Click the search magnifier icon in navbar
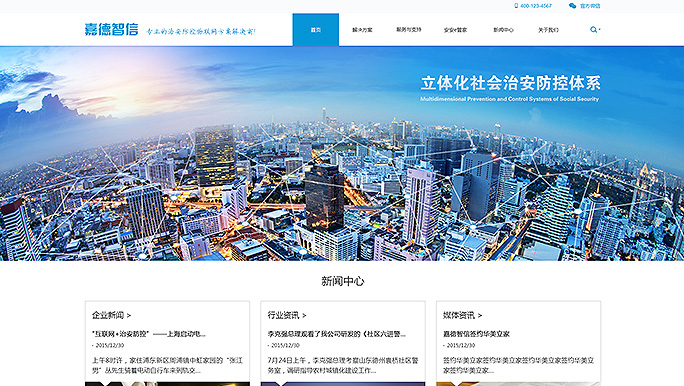Viewport: 684px width, 386px height. click(x=593, y=30)
